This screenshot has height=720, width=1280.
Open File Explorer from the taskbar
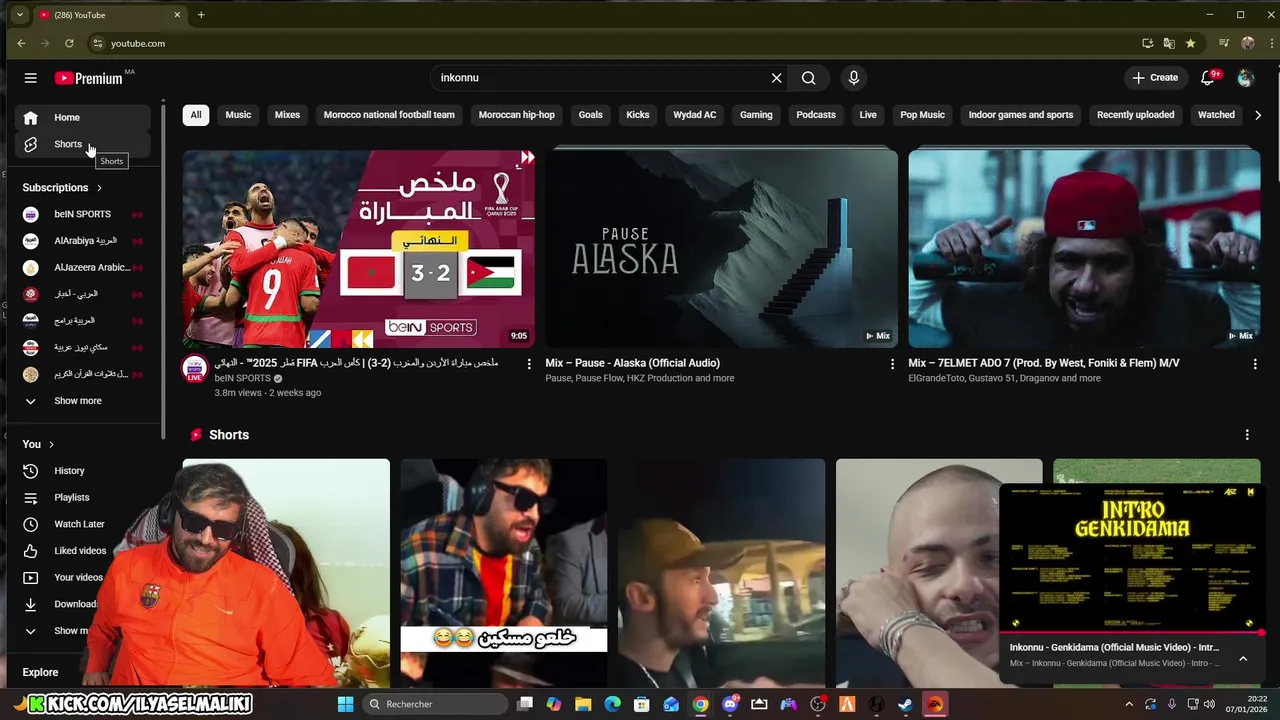tap(583, 704)
